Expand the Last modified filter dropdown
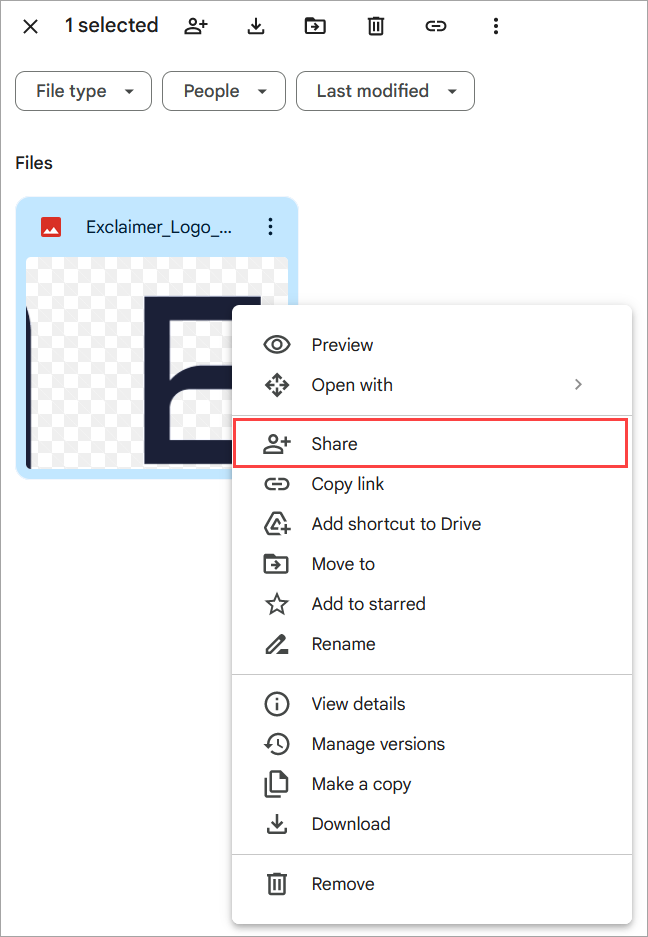The image size is (648, 937). (385, 91)
